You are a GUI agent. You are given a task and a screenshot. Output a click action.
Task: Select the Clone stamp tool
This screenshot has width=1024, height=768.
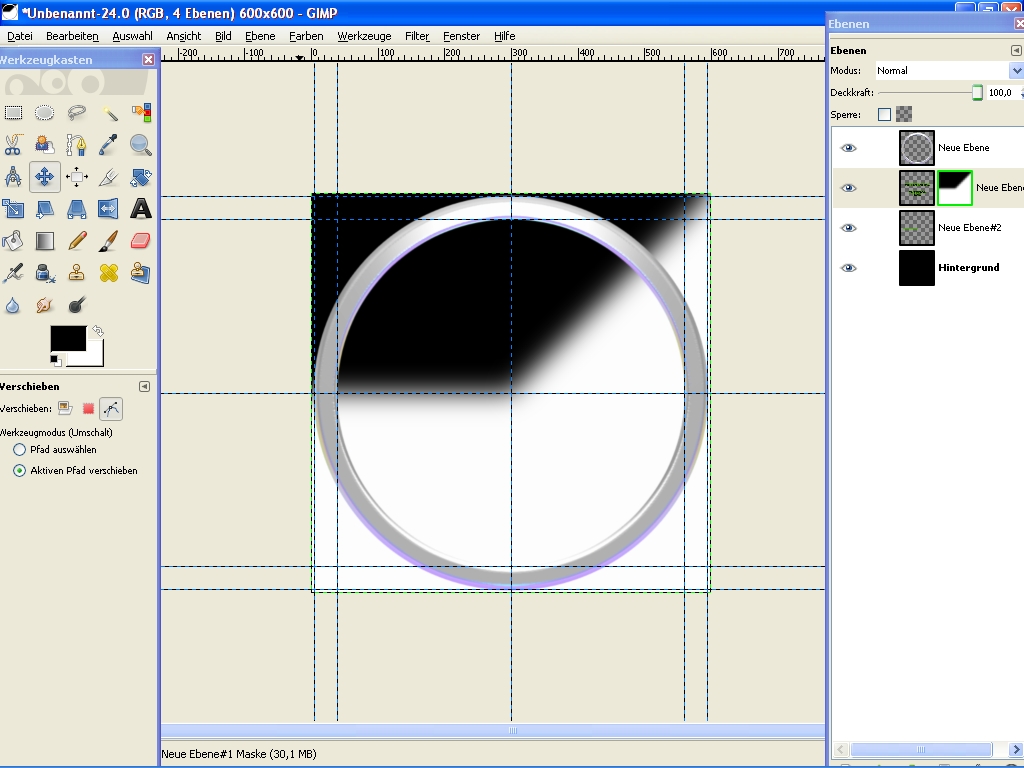76,273
